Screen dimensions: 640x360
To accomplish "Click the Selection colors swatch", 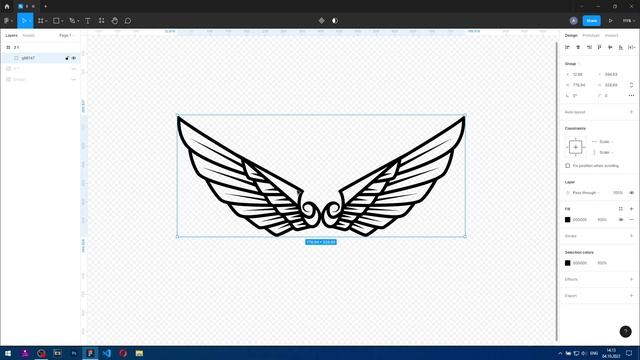I will coord(567,263).
